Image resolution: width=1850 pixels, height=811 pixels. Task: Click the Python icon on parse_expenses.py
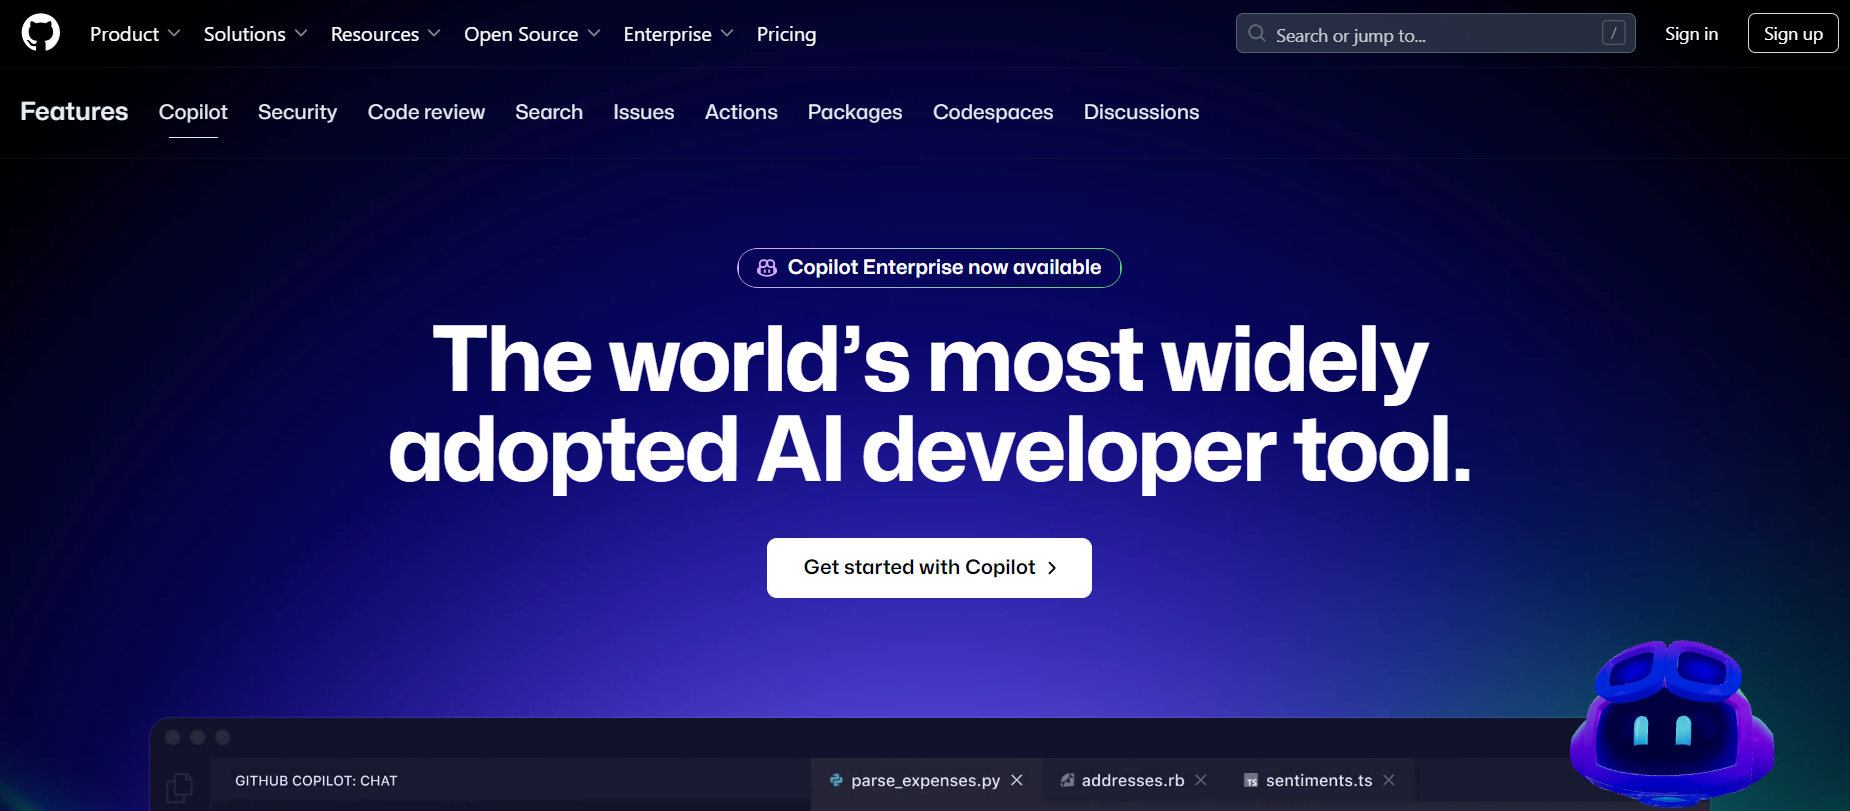836,780
